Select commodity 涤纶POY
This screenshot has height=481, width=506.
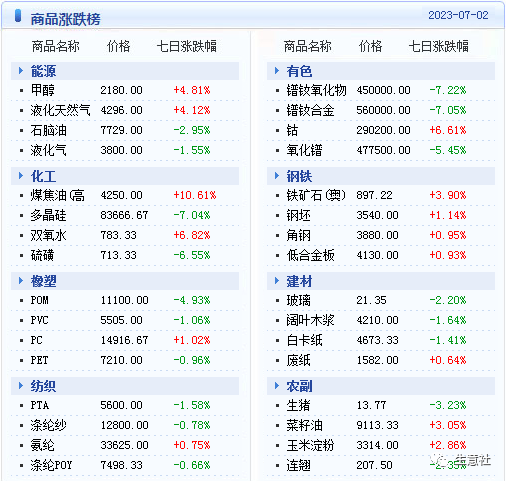[51, 465]
